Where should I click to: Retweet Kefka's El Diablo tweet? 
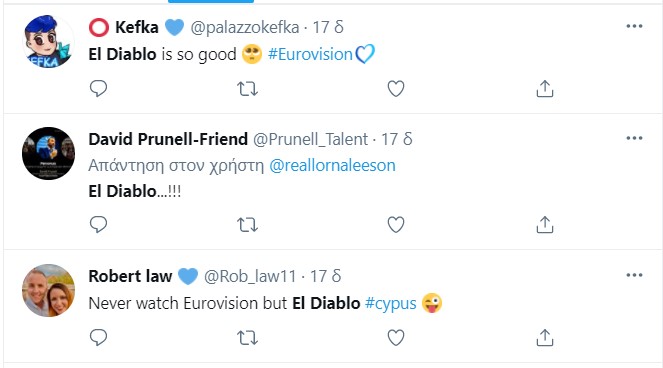[x=247, y=89]
